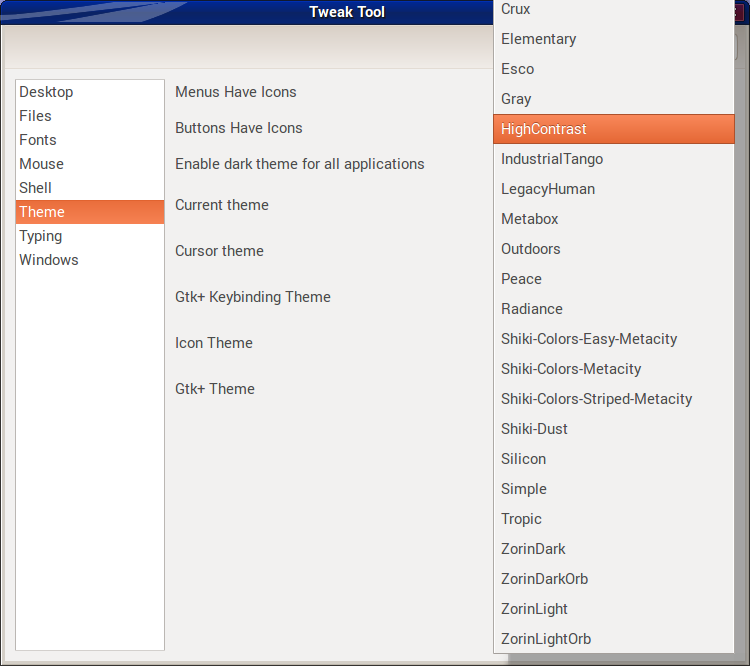The image size is (750, 666).
Task: Select IndustrialTango from the dropdown list
Action: (552, 159)
